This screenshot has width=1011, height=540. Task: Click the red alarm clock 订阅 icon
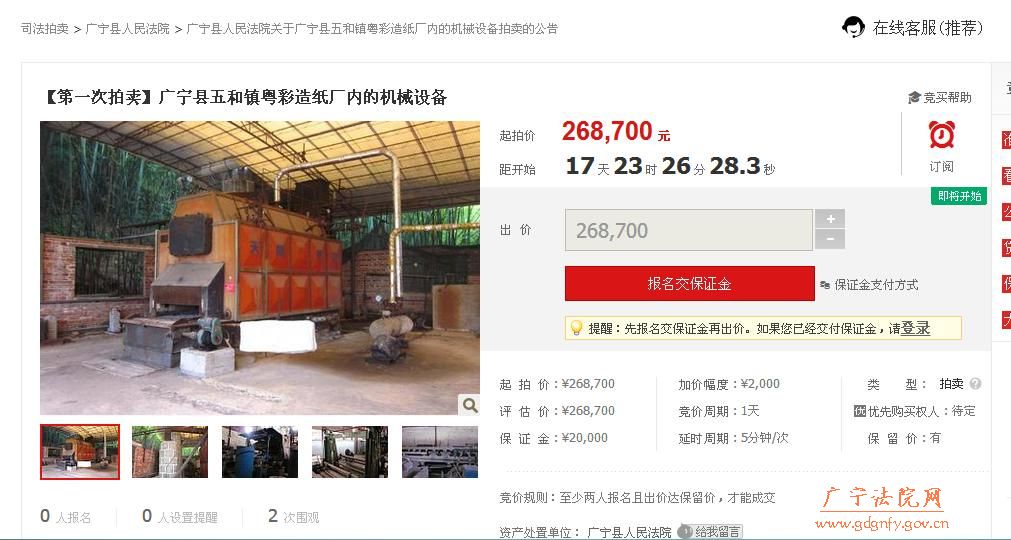point(941,134)
